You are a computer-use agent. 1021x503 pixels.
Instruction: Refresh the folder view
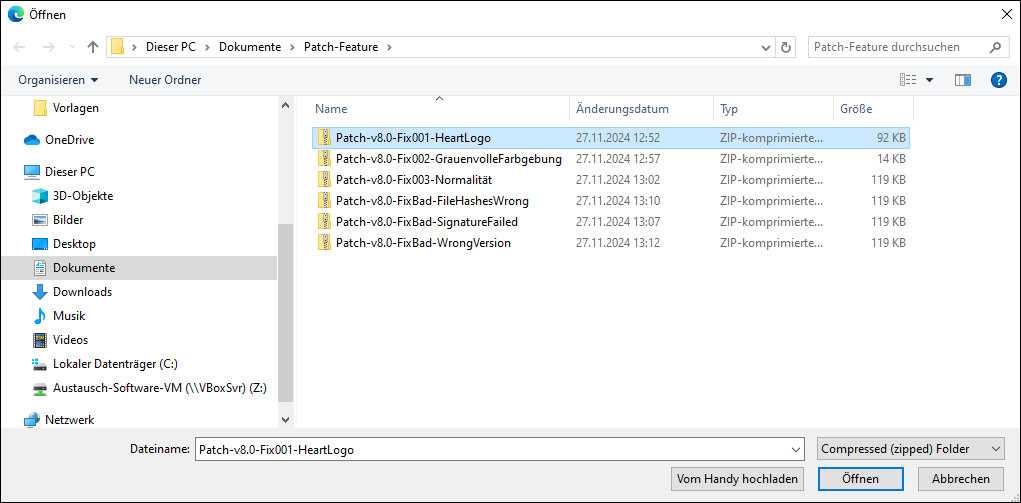(x=786, y=47)
